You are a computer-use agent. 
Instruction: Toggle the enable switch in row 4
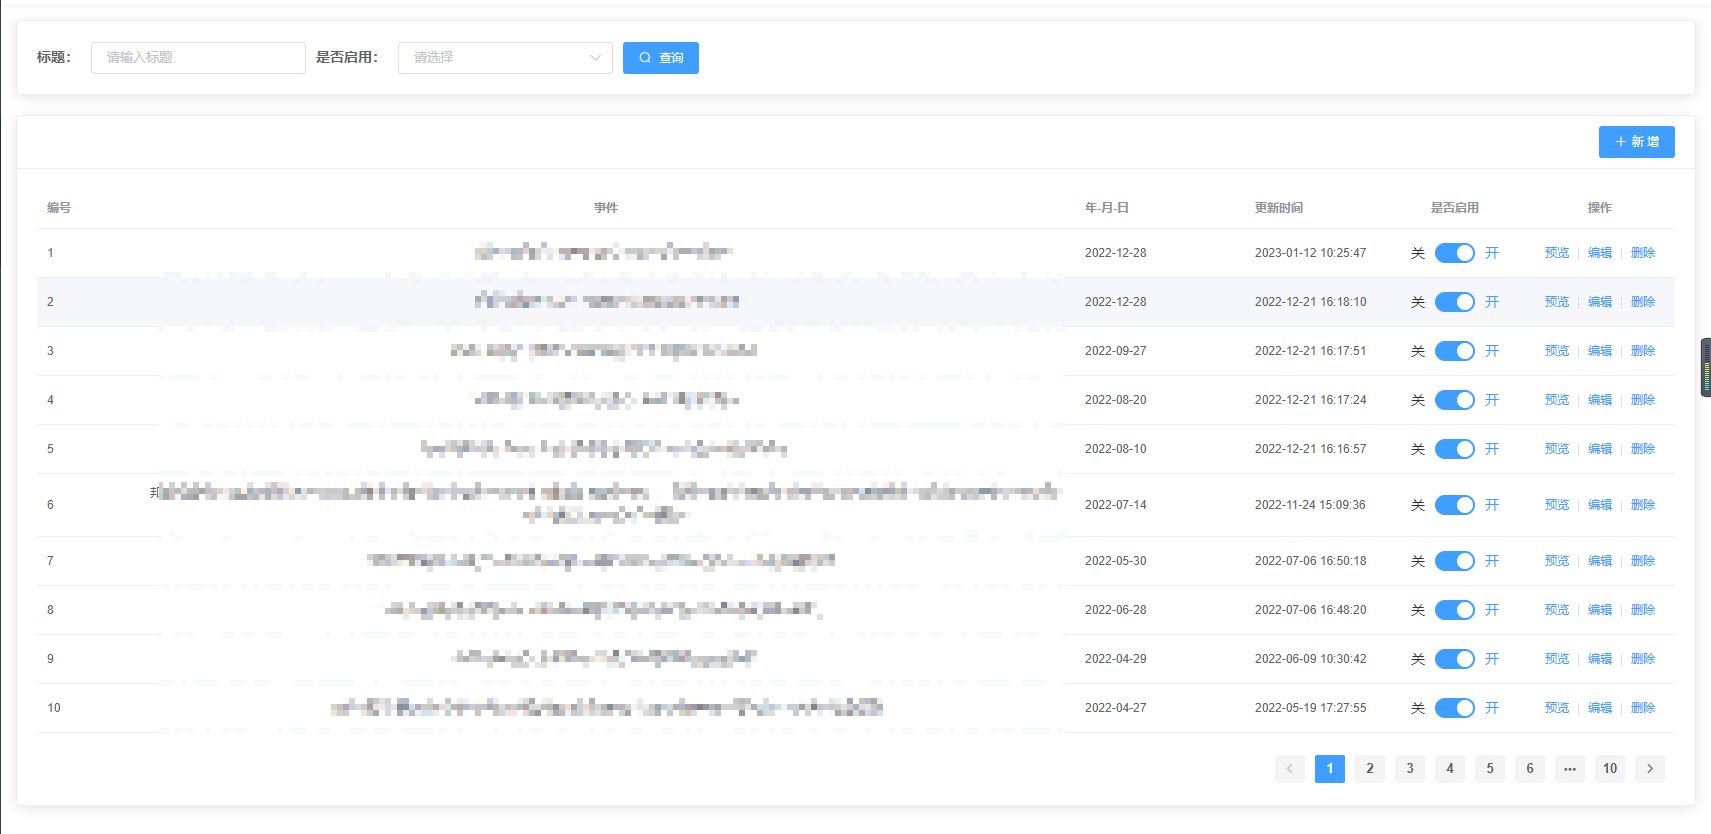[x=1454, y=400]
